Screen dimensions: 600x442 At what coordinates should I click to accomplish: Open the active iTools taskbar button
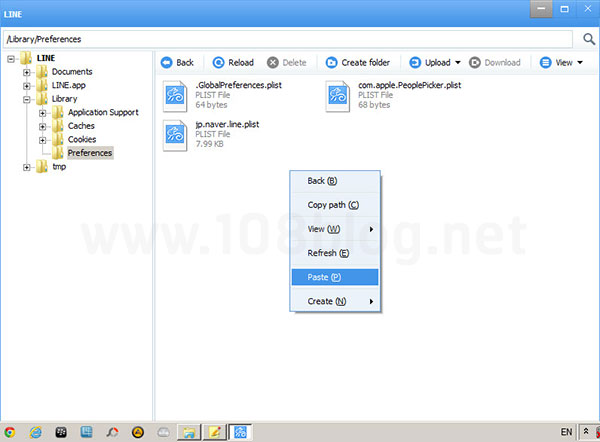240,432
